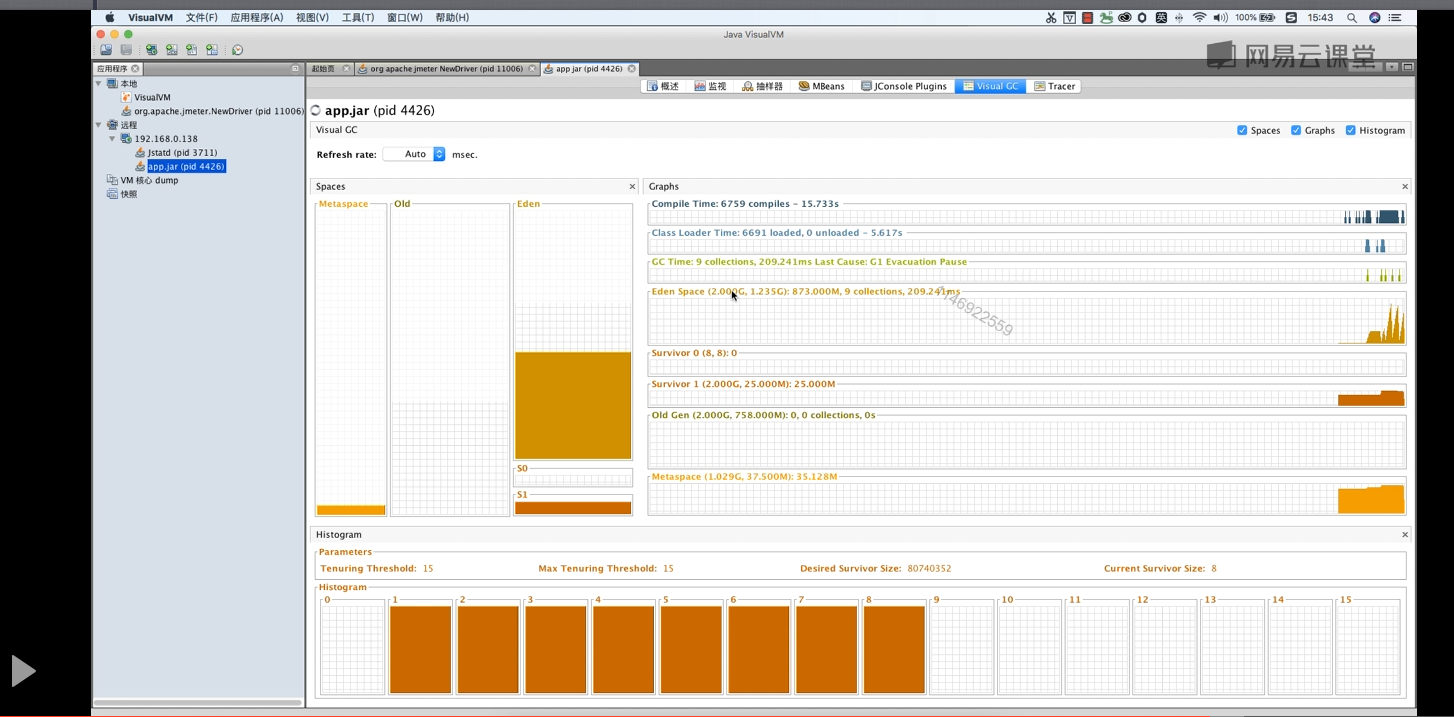This screenshot has height=717, width=1454.
Task: Open the VisualVM application menu
Action: pos(149,17)
